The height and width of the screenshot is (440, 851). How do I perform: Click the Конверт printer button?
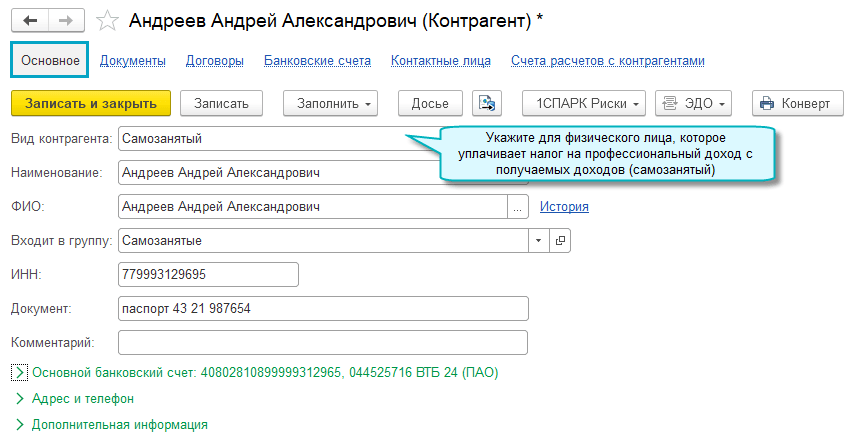point(795,103)
